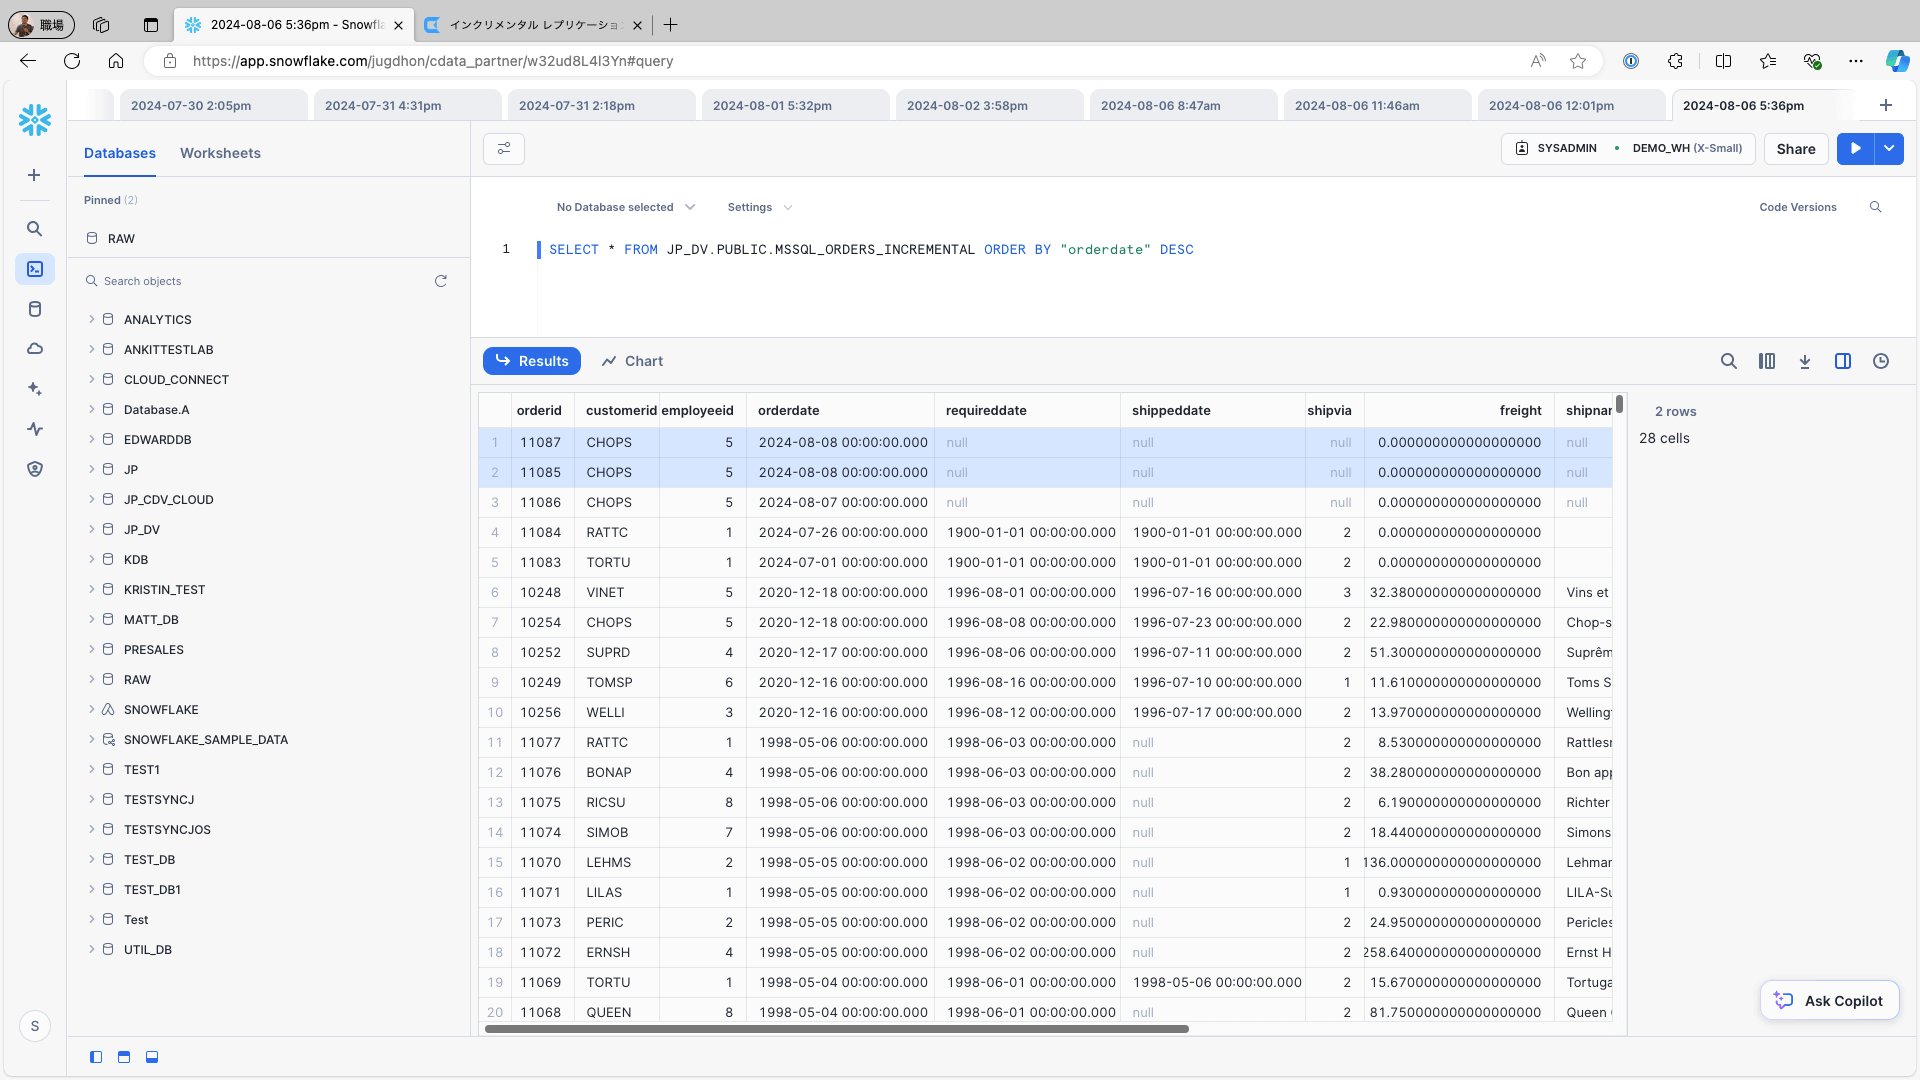Refresh the database objects list
1920x1080 pixels.
point(440,281)
